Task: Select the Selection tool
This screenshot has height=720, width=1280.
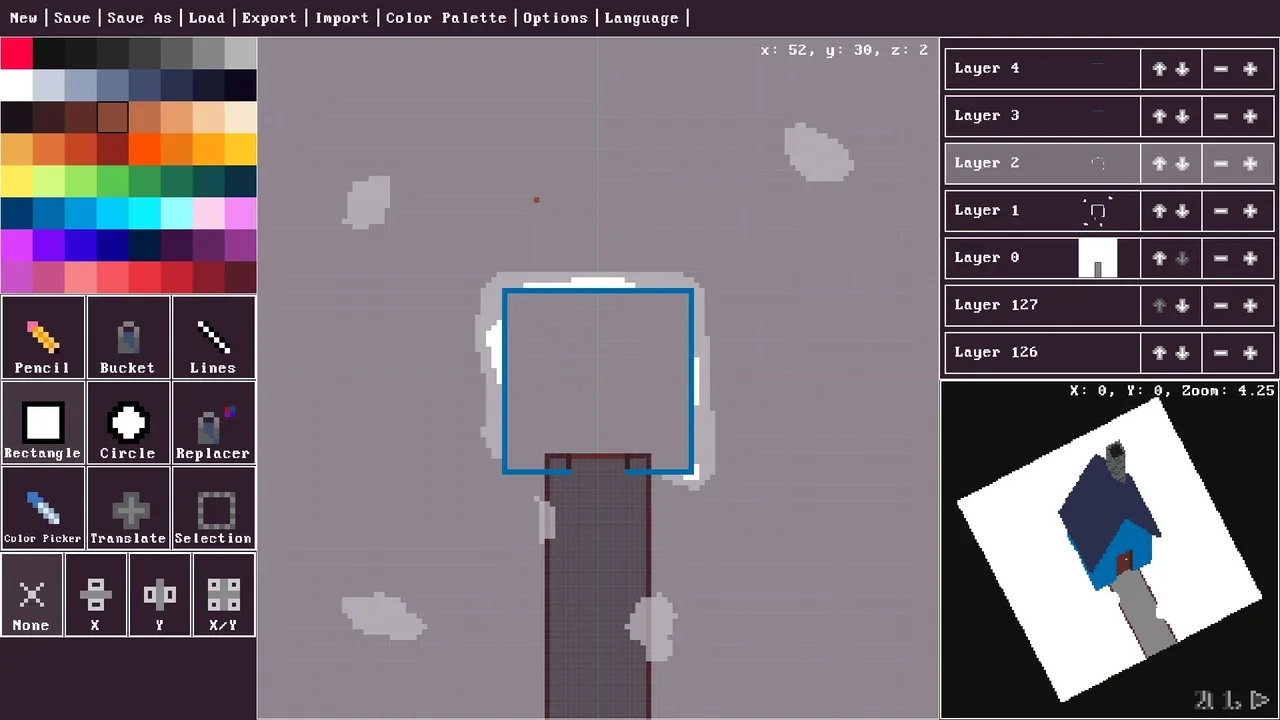Action: (x=213, y=508)
